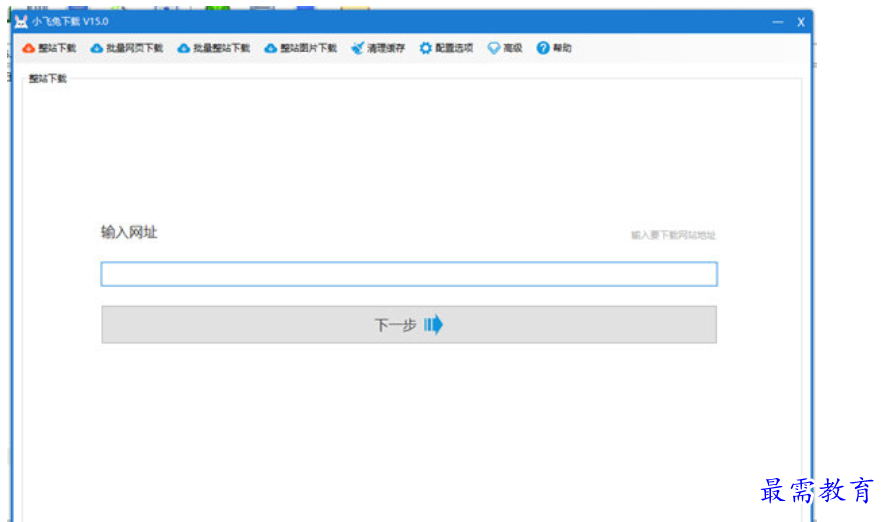Click the rabbit logo in the title bar

click(x=21, y=22)
